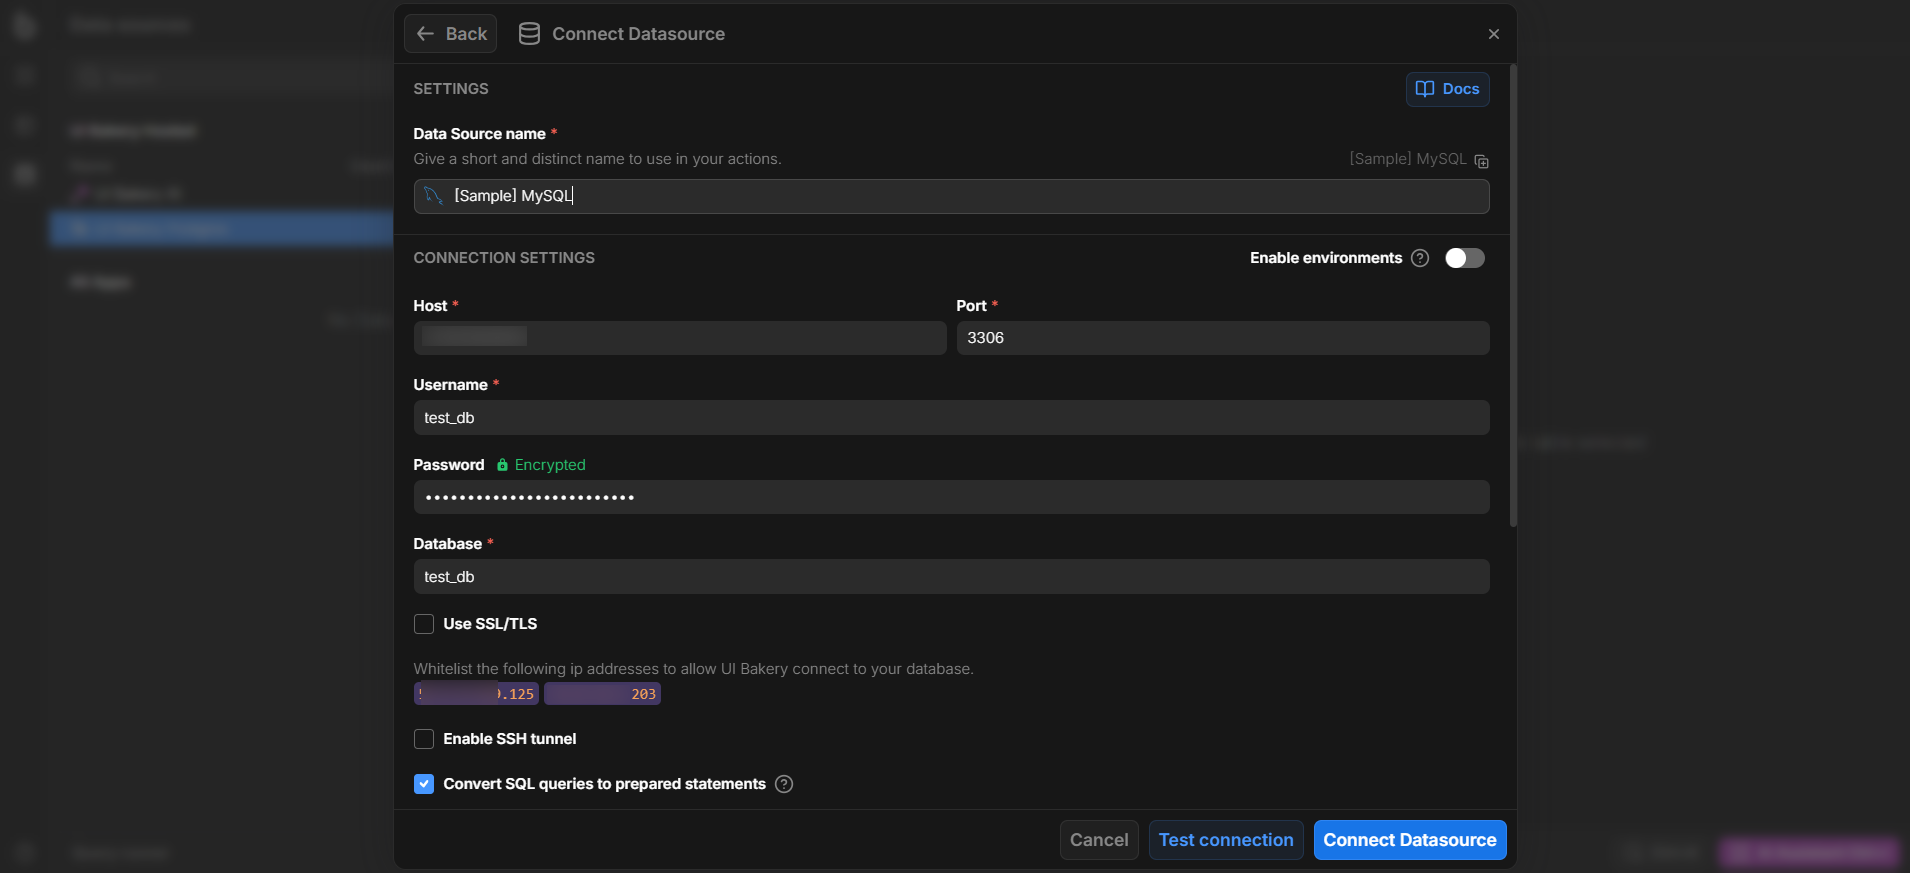Click the Connect Datasource database icon

coord(529,34)
